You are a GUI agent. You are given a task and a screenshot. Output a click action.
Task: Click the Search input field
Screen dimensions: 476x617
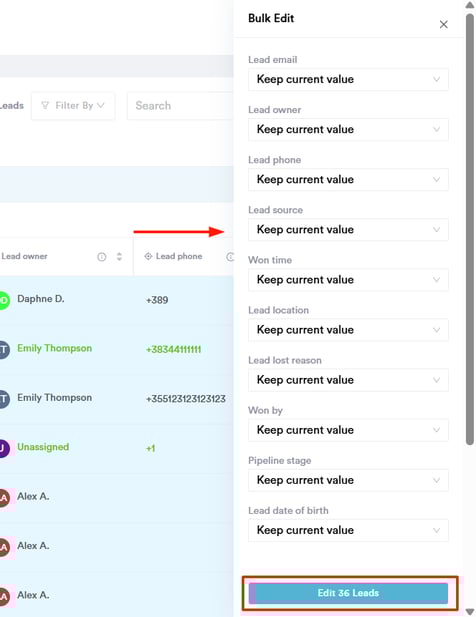pyautogui.click(x=180, y=105)
